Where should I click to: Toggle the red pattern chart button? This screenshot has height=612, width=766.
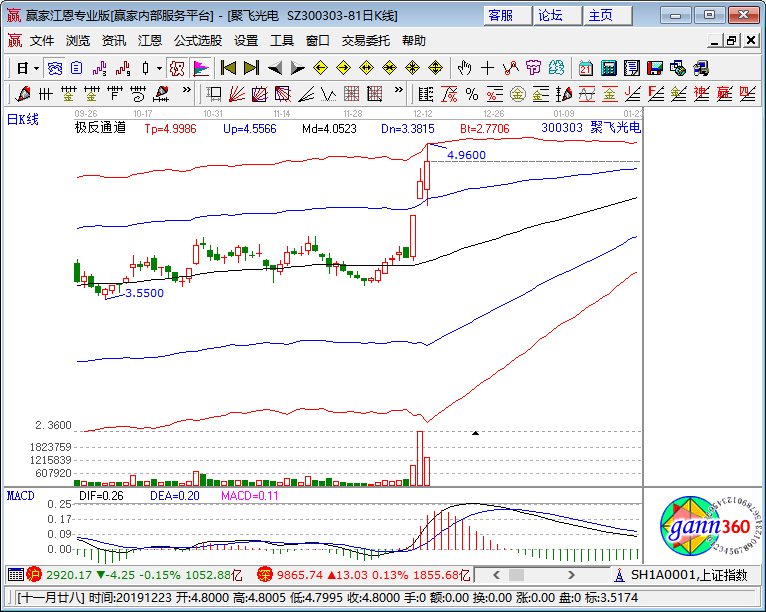coord(177,68)
